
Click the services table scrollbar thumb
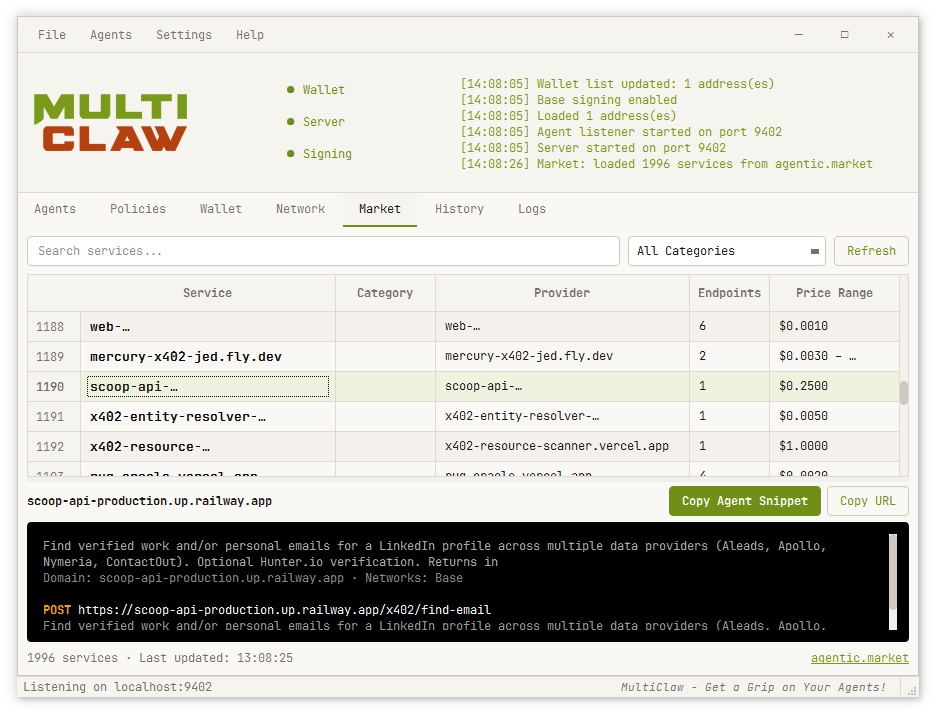pyautogui.click(x=904, y=392)
